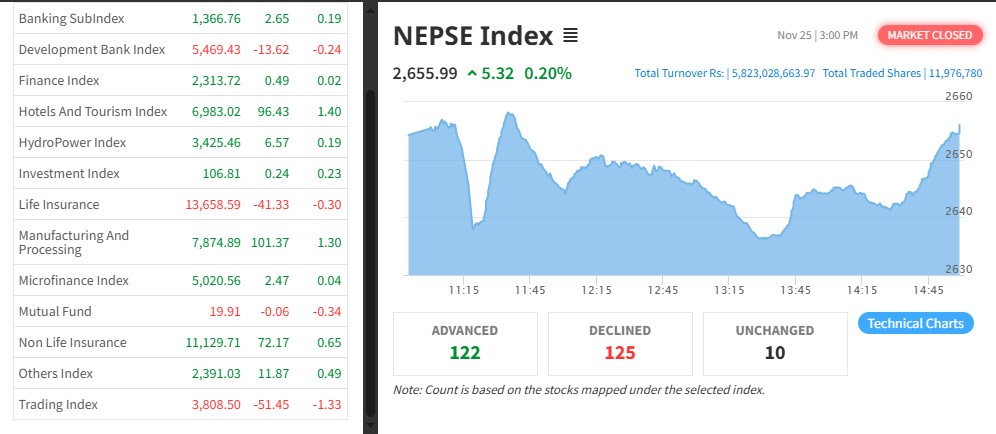This screenshot has height=434, width=996.
Task: Click the green up-arrow beside 5.32
Action: (472, 73)
